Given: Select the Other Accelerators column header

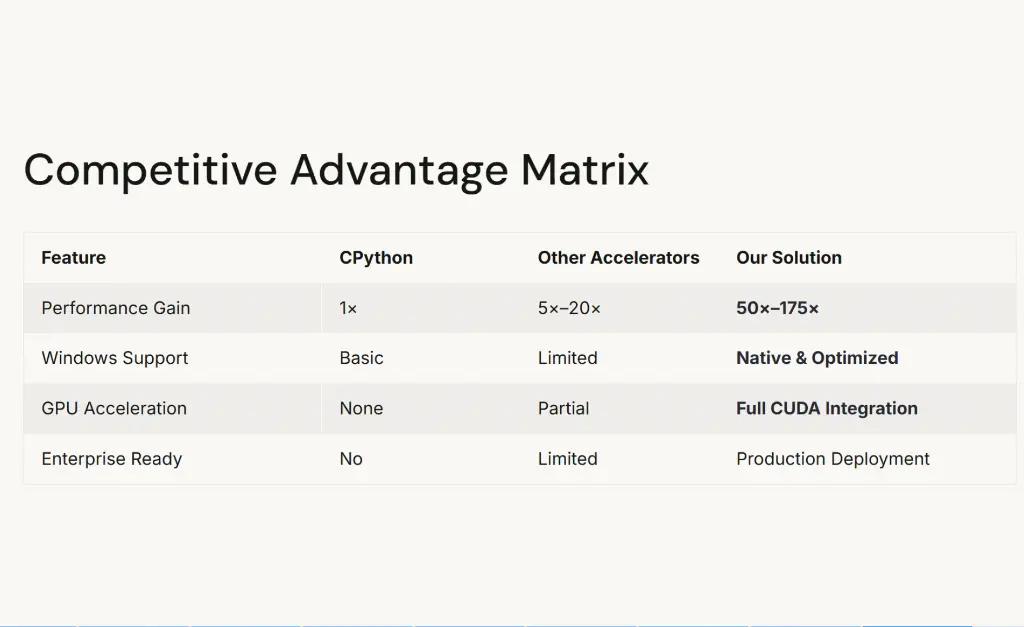Looking at the screenshot, I should pos(618,258).
